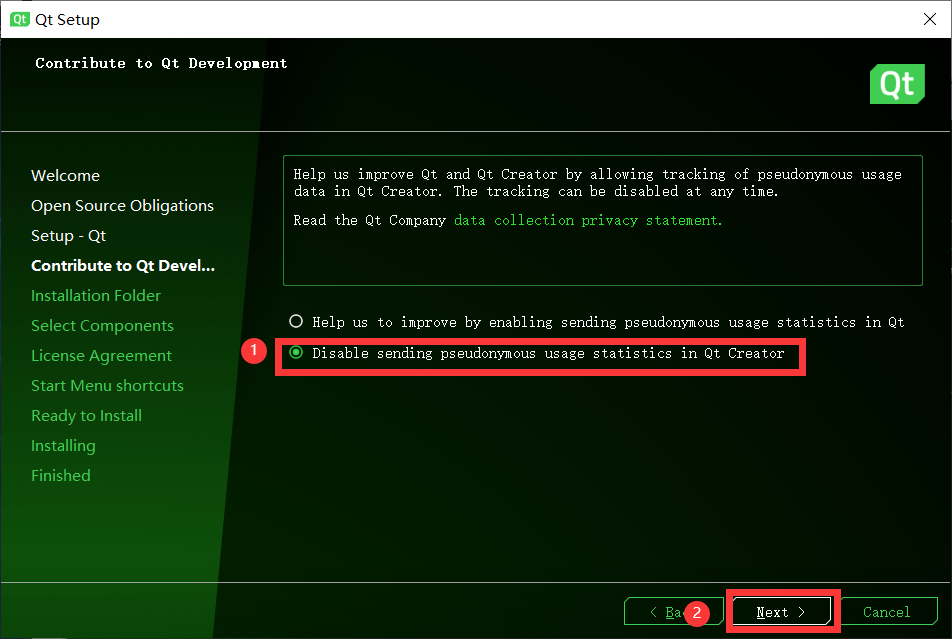
Task: Click the Installation Folder step
Action: click(96, 296)
